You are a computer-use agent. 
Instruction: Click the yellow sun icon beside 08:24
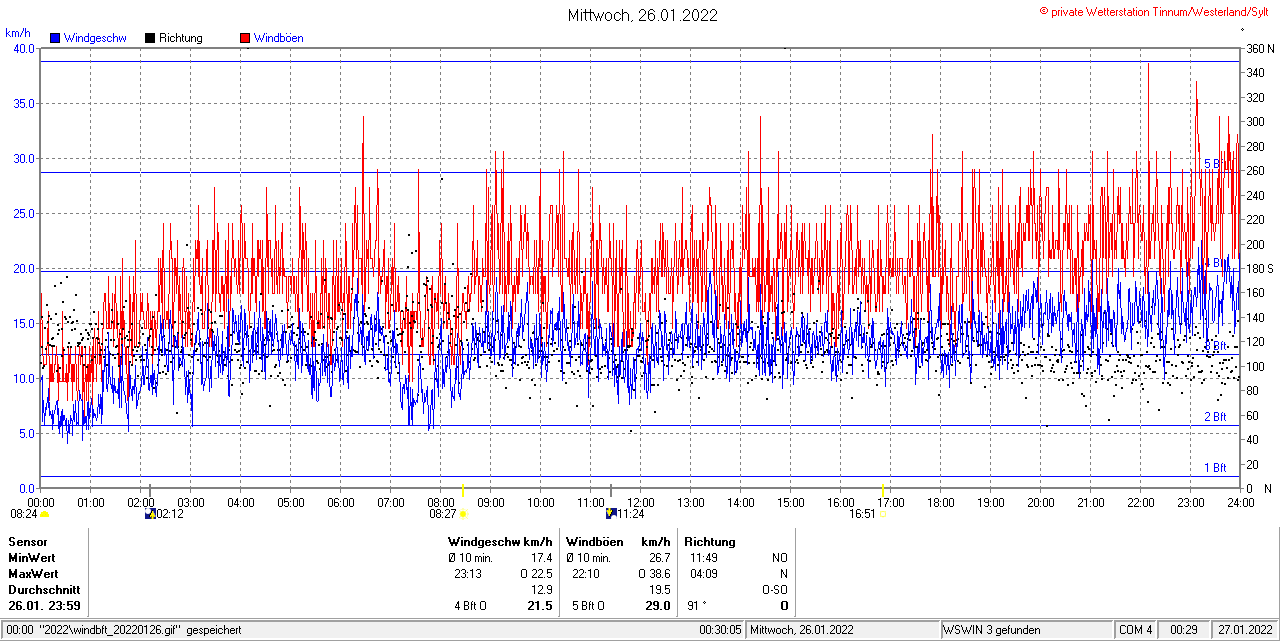pyautogui.click(x=44, y=514)
